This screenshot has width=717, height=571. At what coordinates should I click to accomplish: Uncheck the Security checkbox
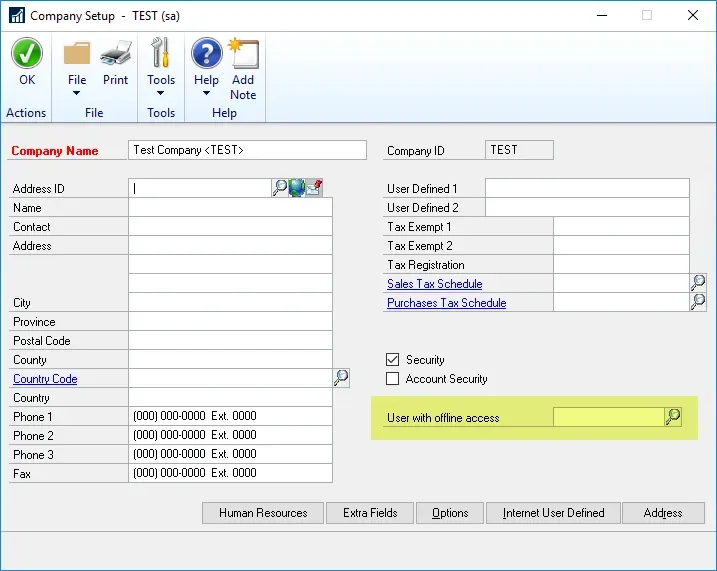[x=393, y=360]
